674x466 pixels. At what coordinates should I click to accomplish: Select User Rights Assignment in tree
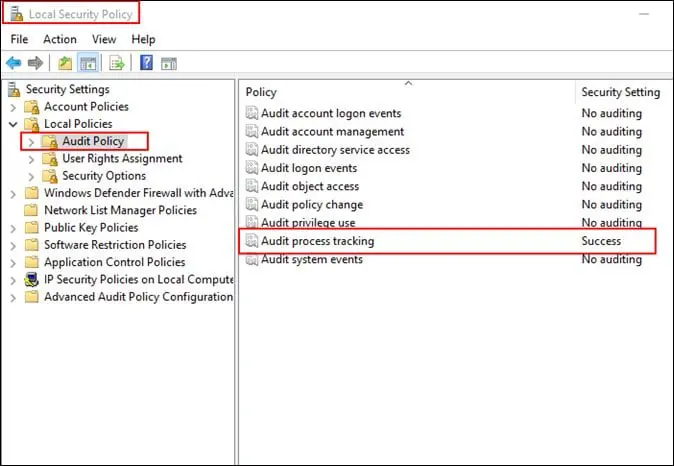pyautogui.click(x=122, y=159)
